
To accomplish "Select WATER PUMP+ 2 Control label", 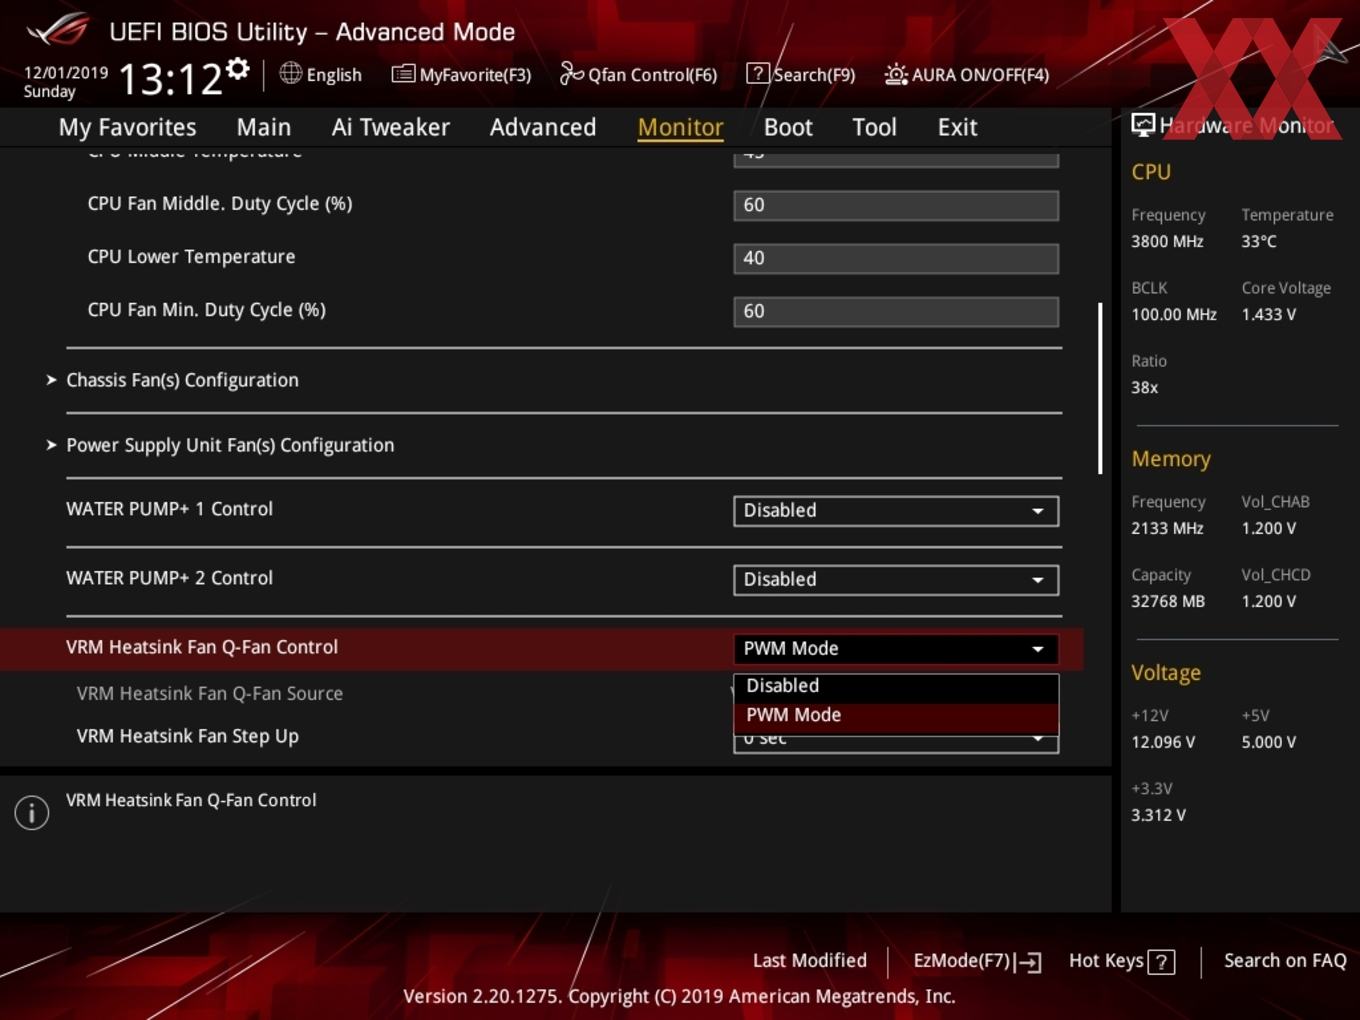I will (x=169, y=578).
